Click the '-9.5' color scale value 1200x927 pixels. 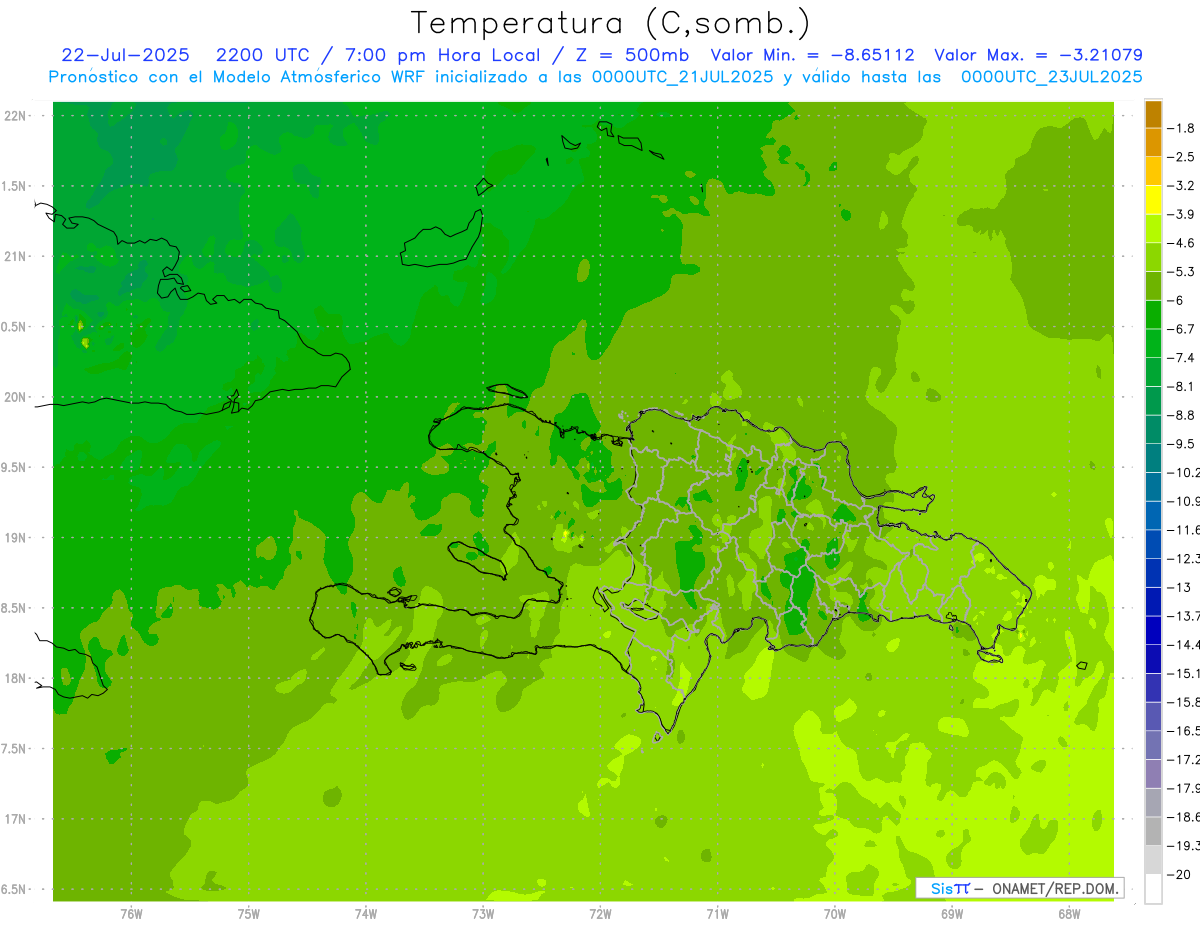pos(1181,444)
